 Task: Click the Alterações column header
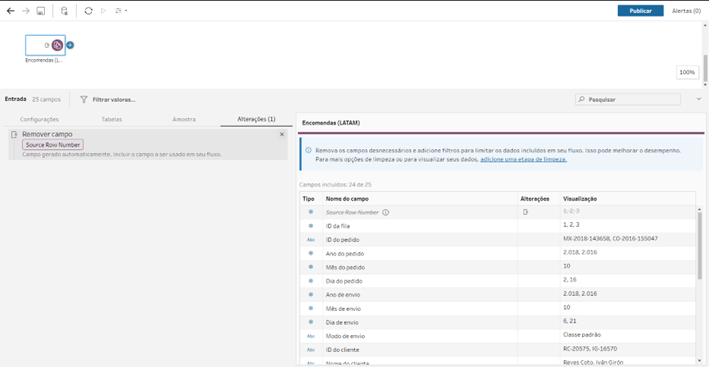pos(535,199)
